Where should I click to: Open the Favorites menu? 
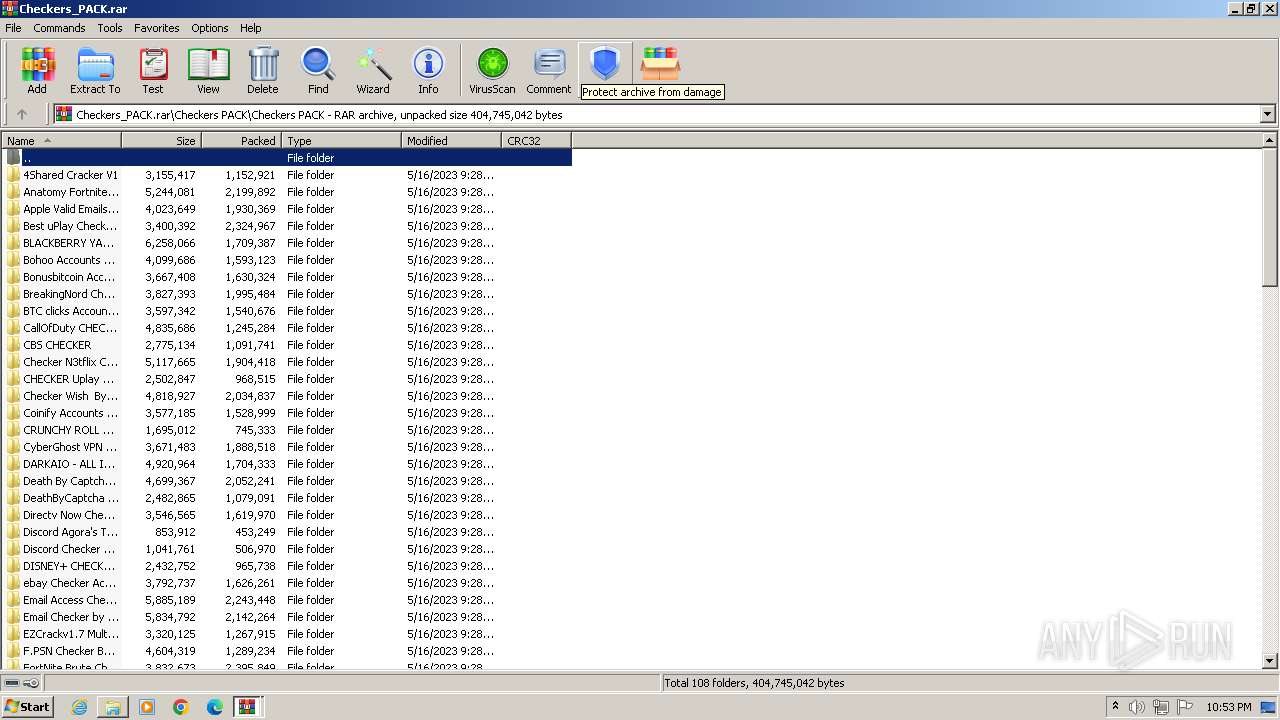click(x=157, y=28)
